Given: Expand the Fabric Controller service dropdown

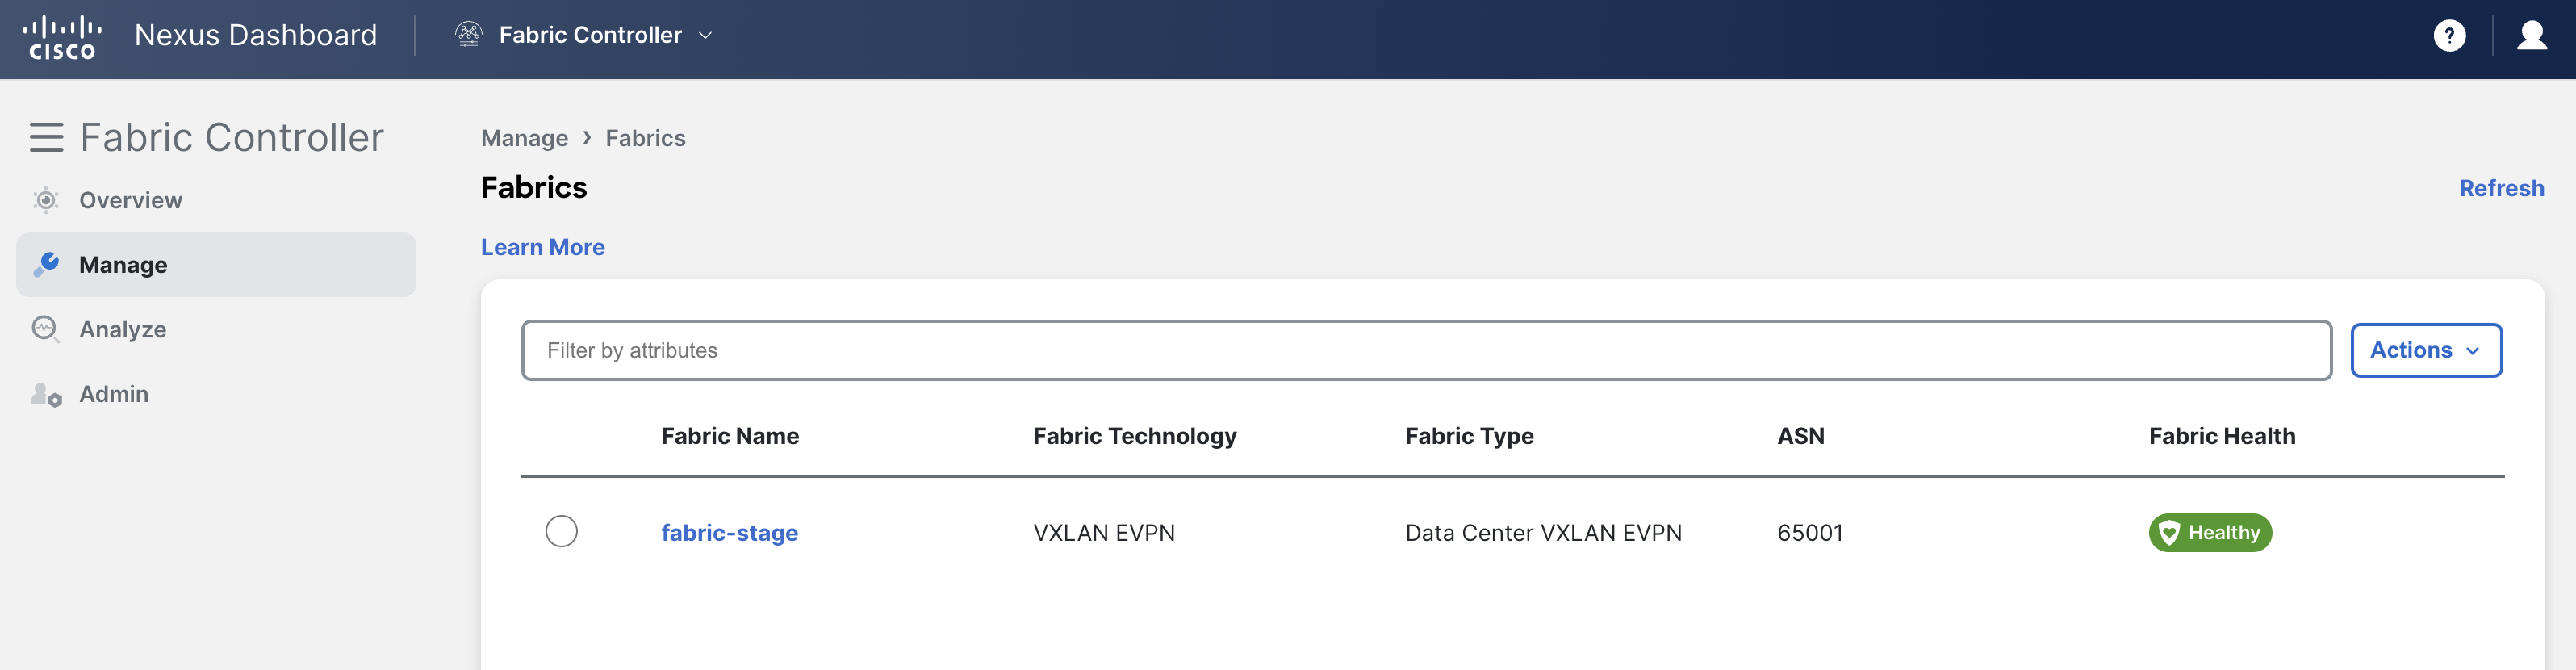Looking at the screenshot, I should (705, 35).
